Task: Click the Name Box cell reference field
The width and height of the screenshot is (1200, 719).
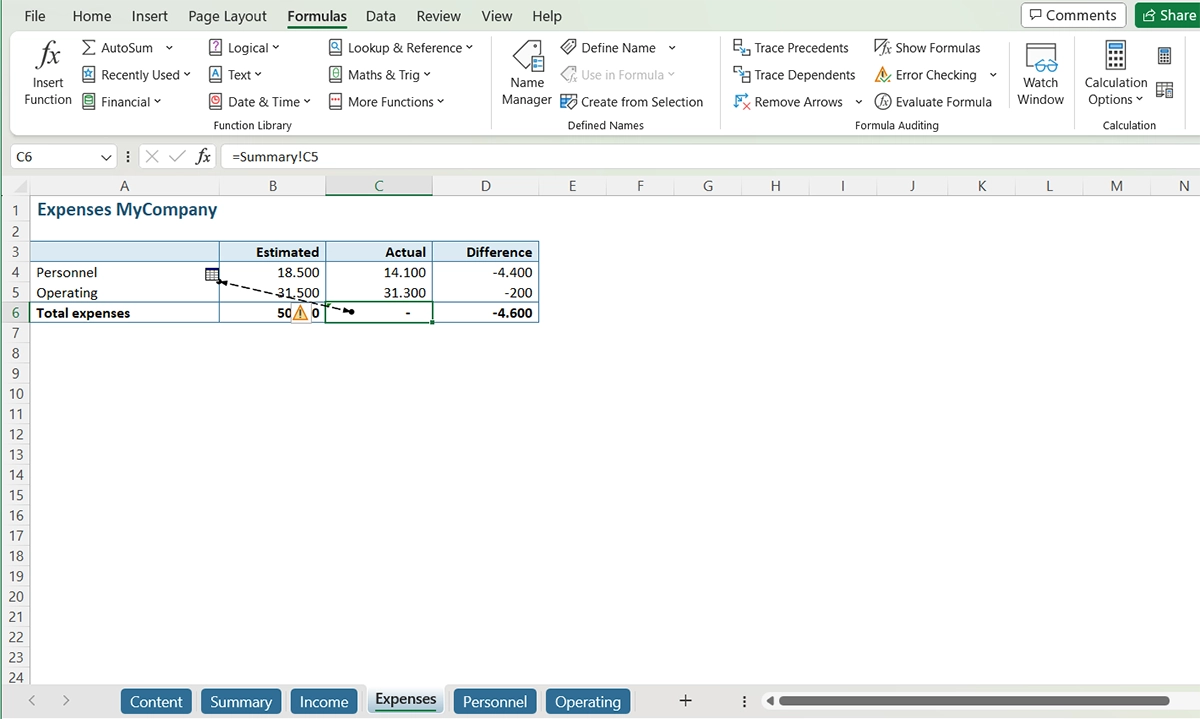Action: [55, 156]
